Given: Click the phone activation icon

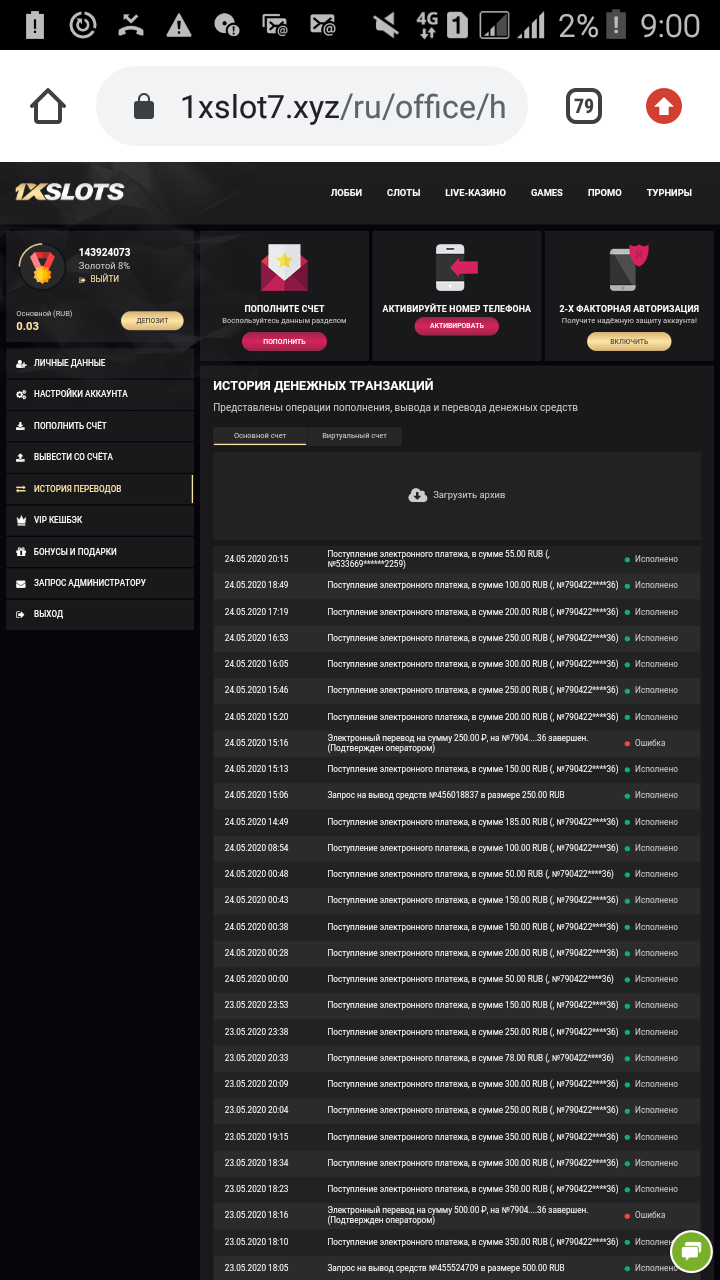Looking at the screenshot, I should coord(456,268).
